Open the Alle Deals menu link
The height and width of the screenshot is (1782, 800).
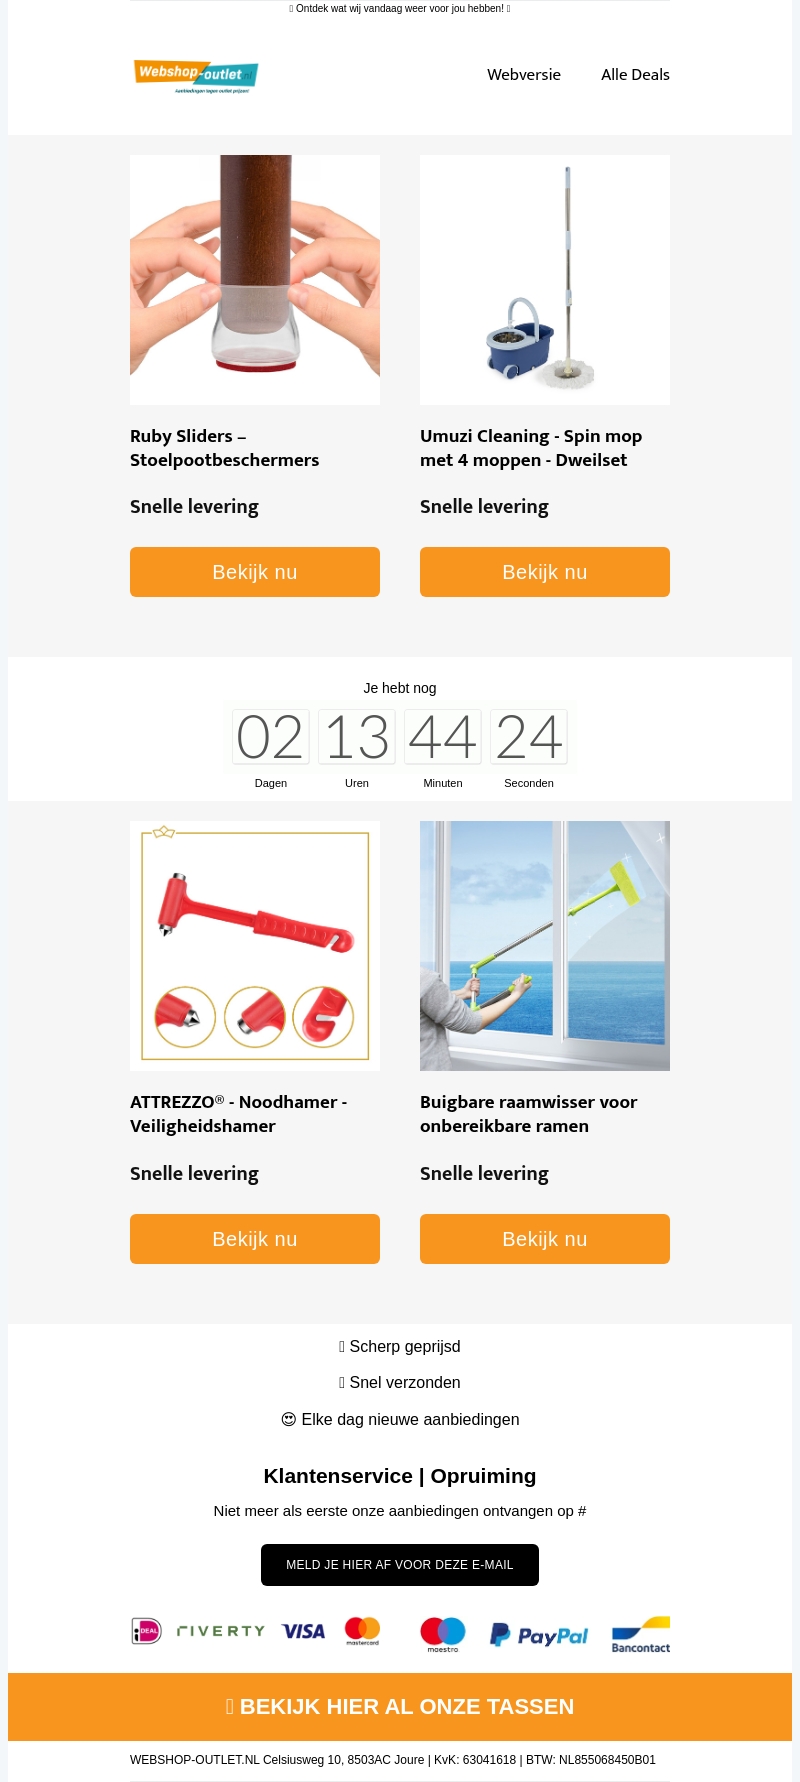pos(635,74)
